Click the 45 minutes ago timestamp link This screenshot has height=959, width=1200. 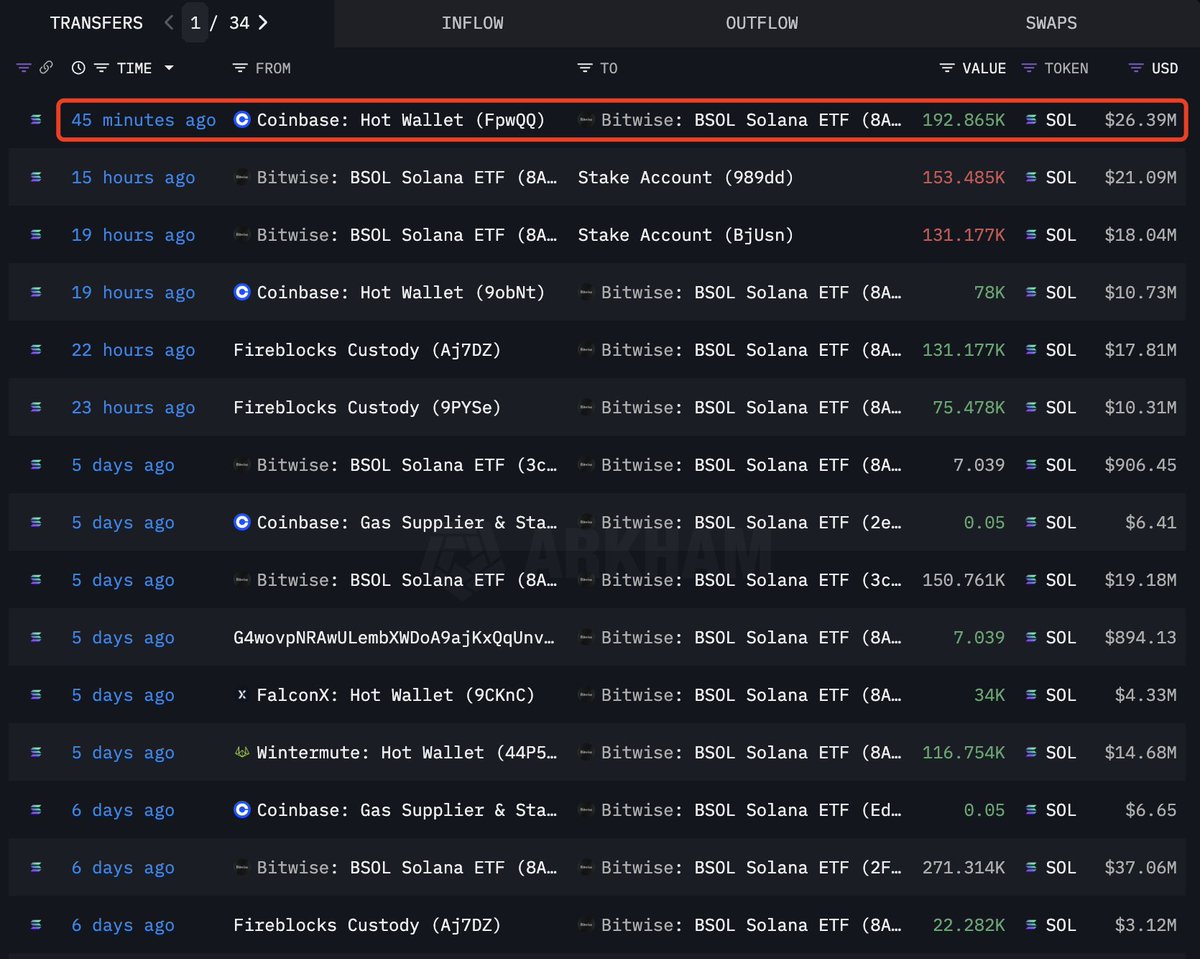click(142, 120)
